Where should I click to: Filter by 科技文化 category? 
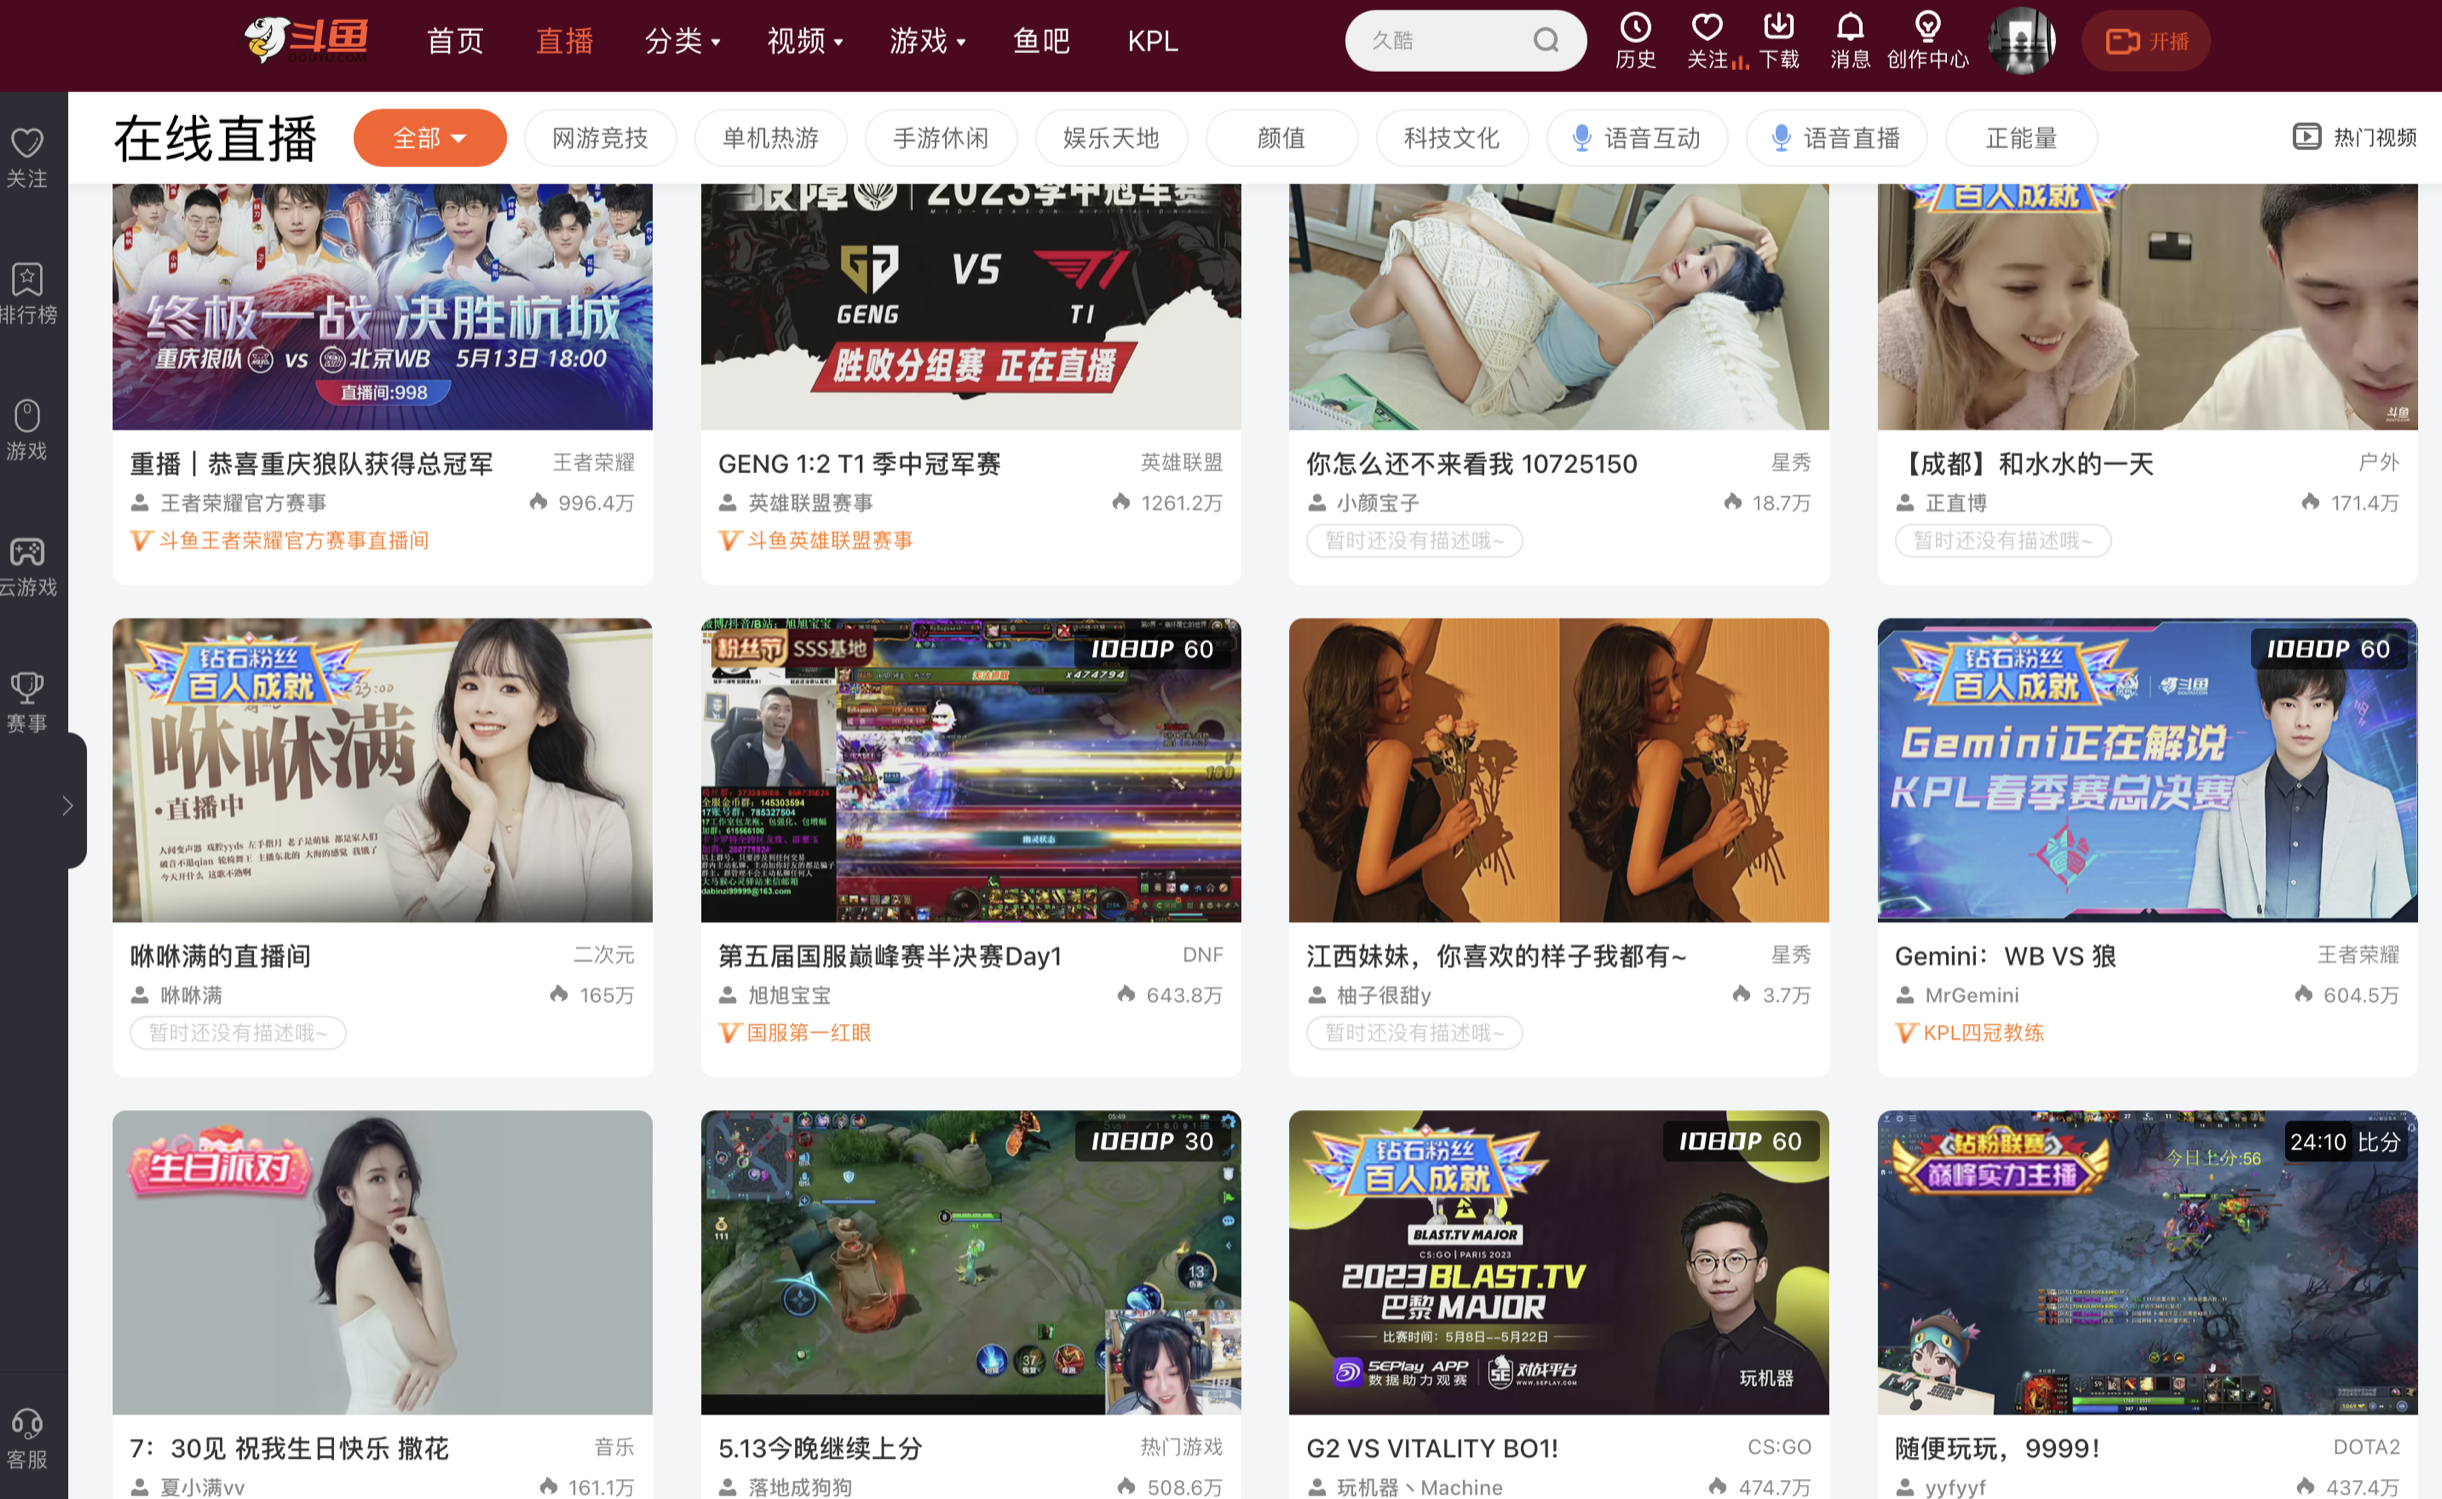coord(1452,138)
